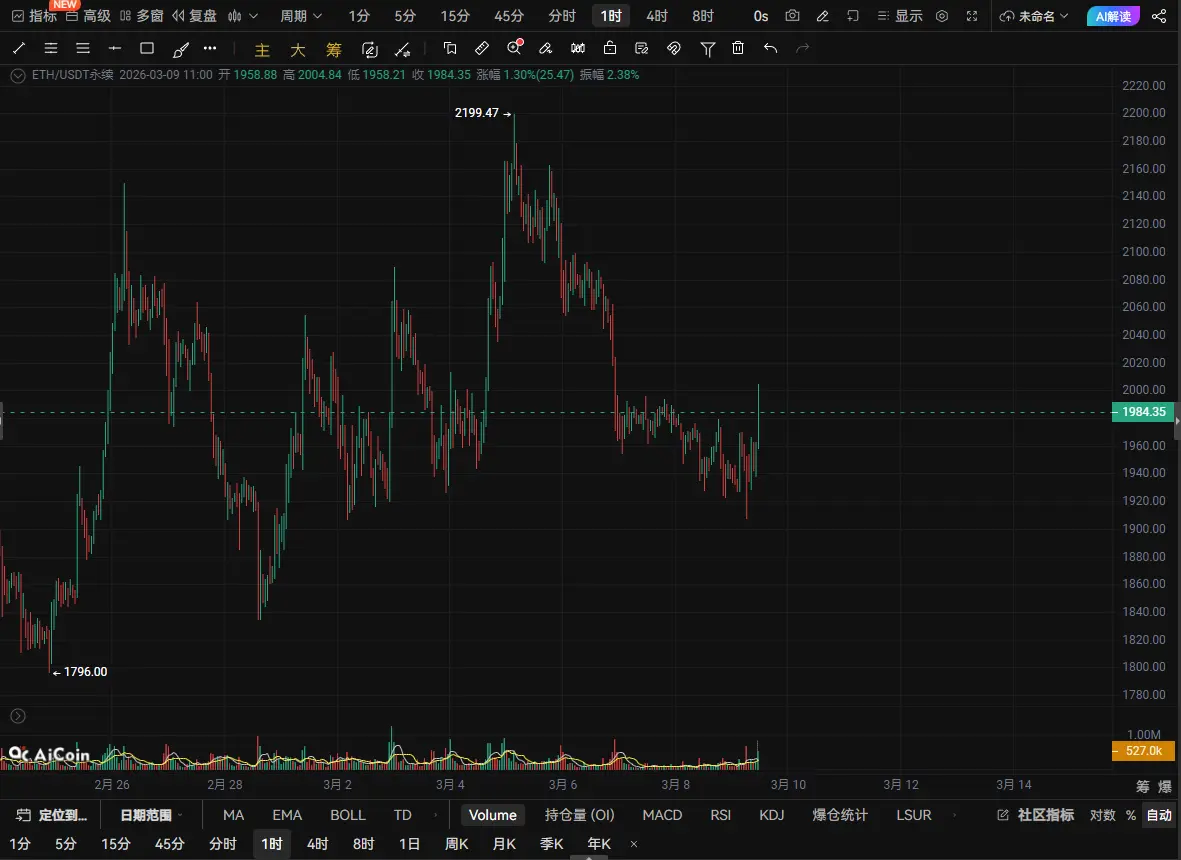Open the 日期范围 date range dropdown
Screen dimensions: 1181x860
[x=151, y=815]
